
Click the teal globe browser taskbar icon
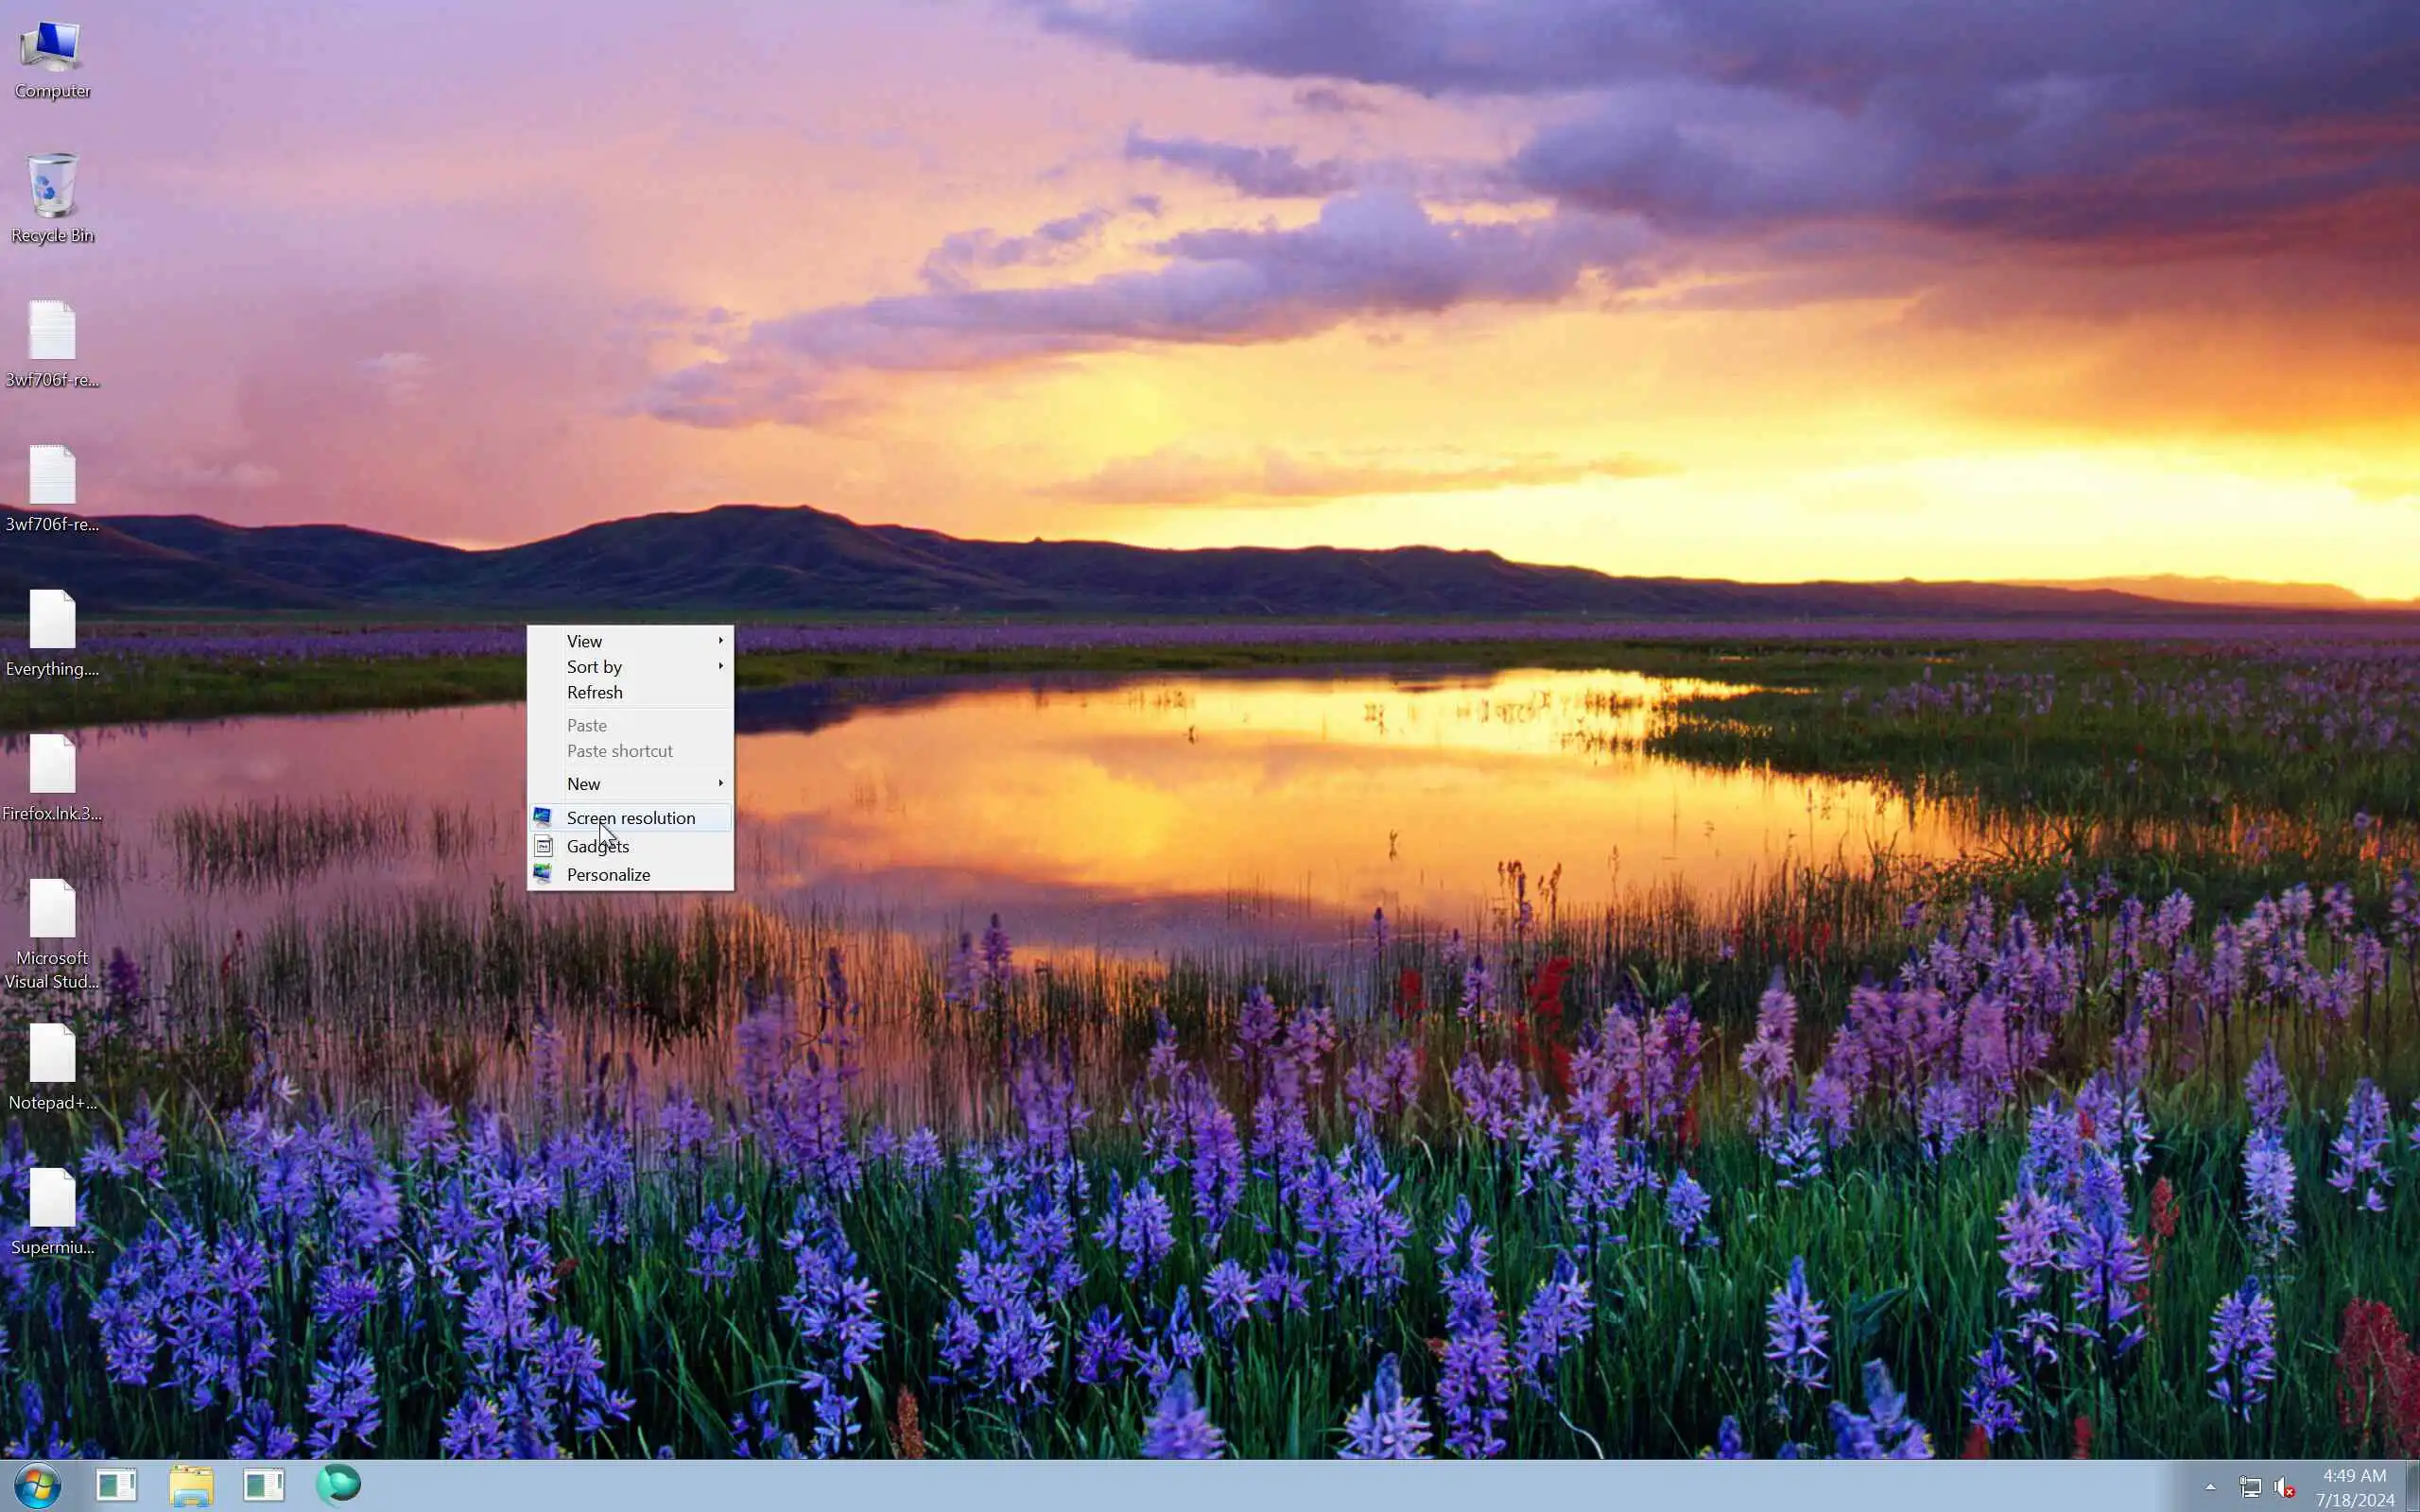click(338, 1485)
